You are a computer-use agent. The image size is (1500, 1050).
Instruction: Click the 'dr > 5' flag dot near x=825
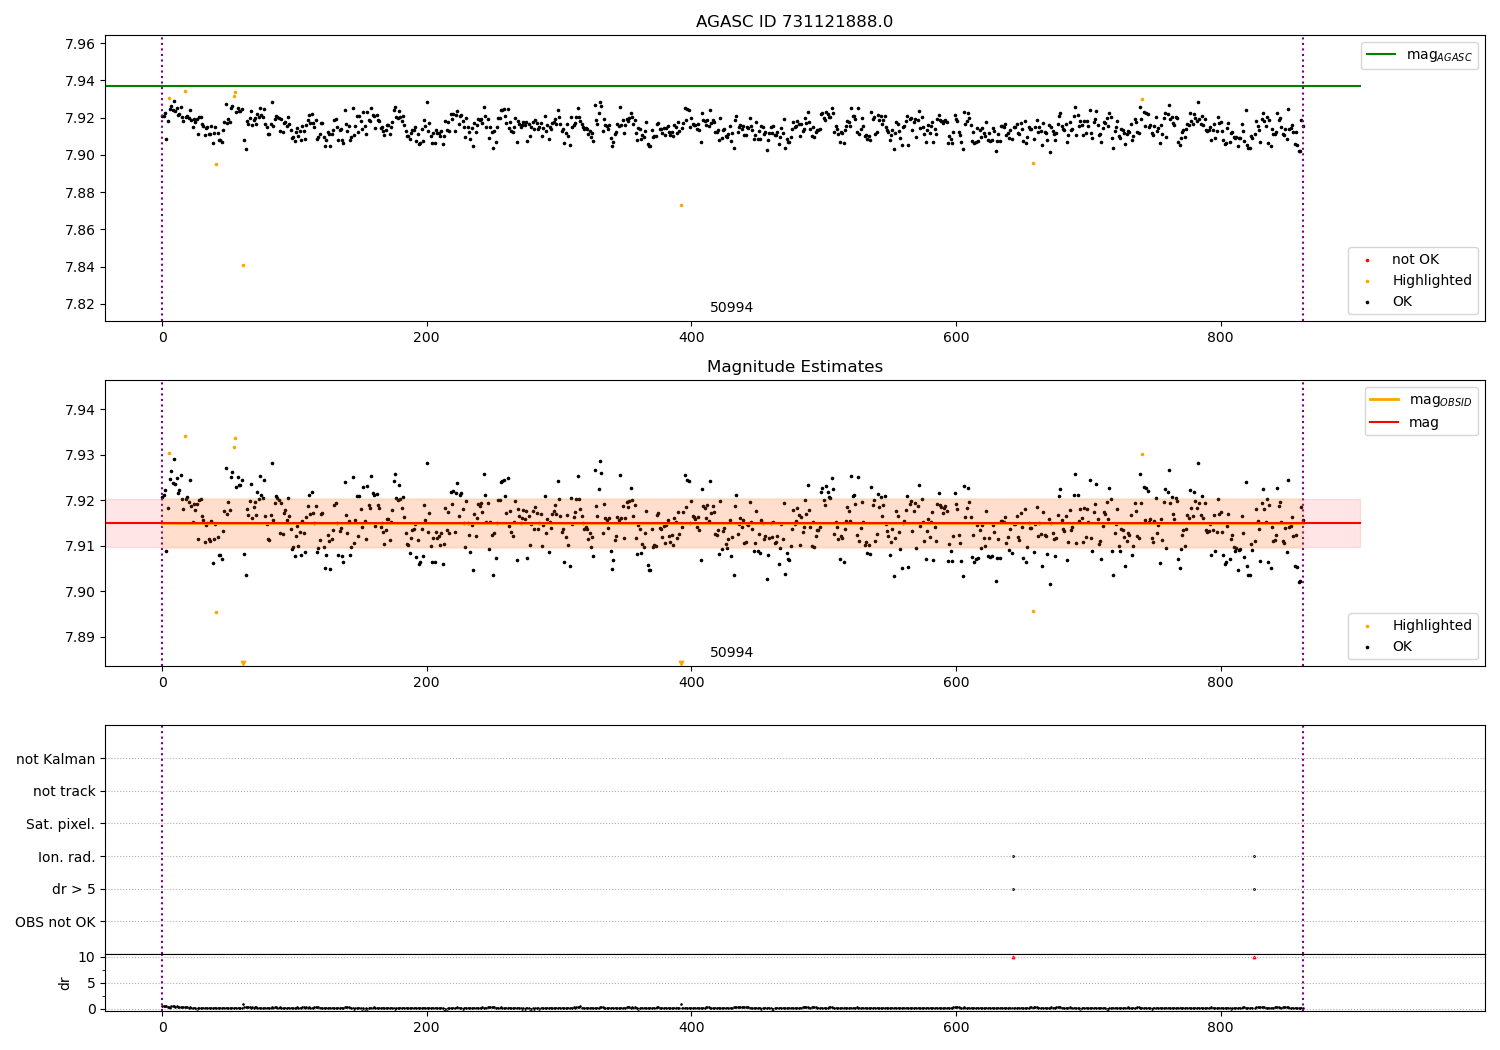(1254, 889)
